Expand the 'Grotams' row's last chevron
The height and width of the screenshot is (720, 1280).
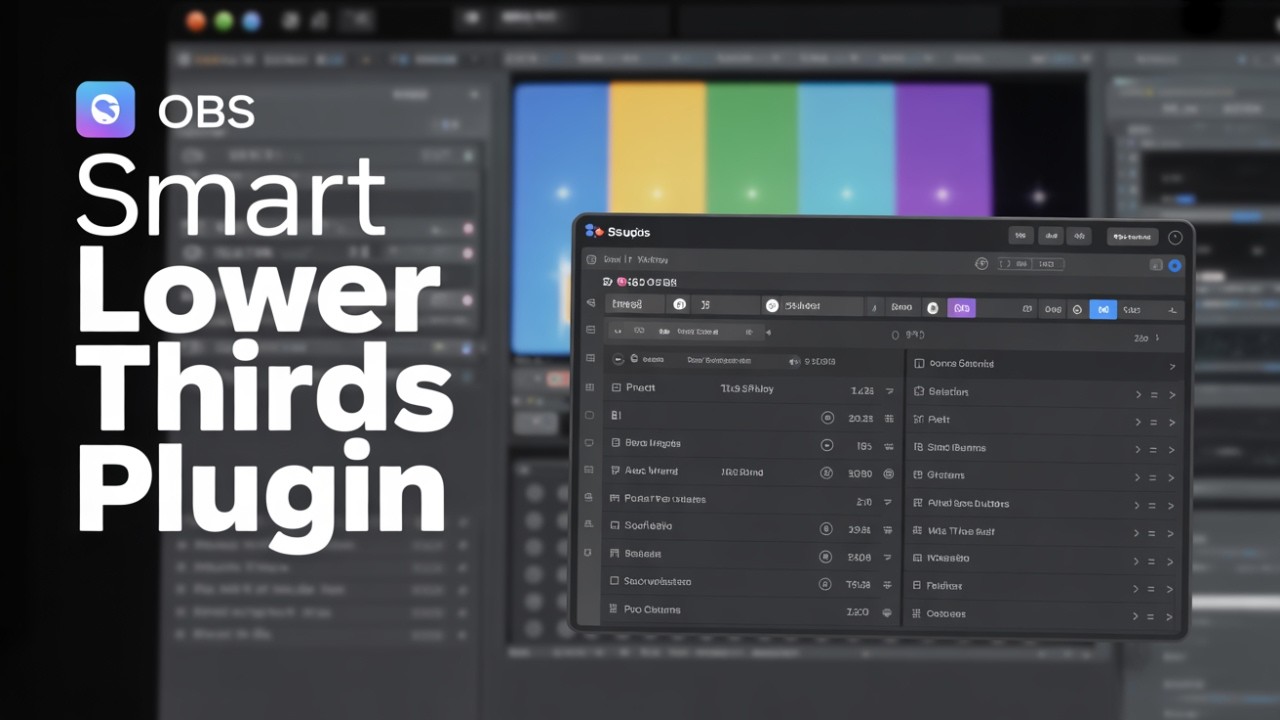coord(1172,478)
